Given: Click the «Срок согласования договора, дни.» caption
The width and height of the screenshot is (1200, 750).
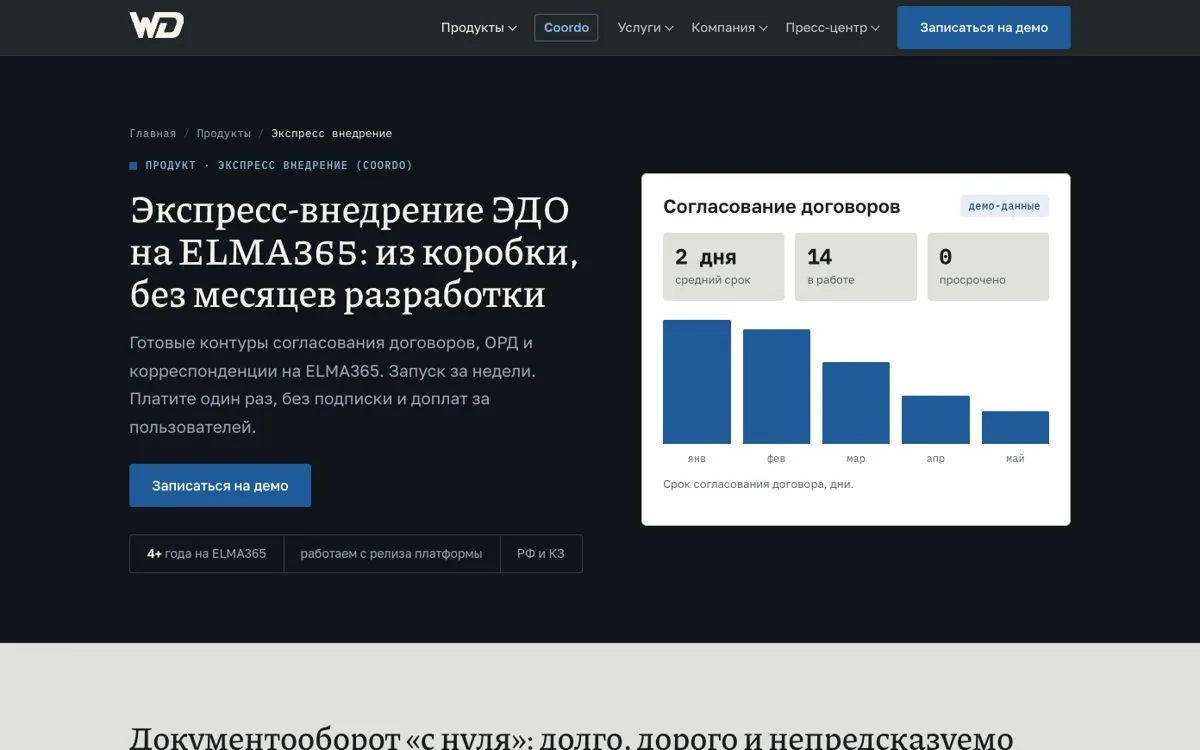Looking at the screenshot, I should [x=758, y=484].
